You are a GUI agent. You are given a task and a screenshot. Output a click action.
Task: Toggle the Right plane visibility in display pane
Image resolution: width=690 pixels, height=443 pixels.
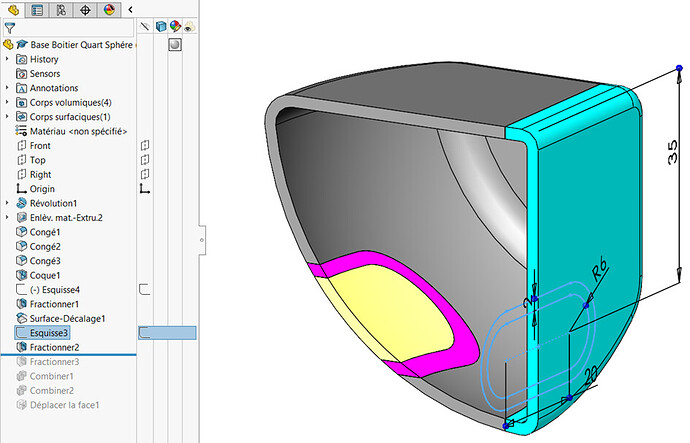(x=145, y=174)
